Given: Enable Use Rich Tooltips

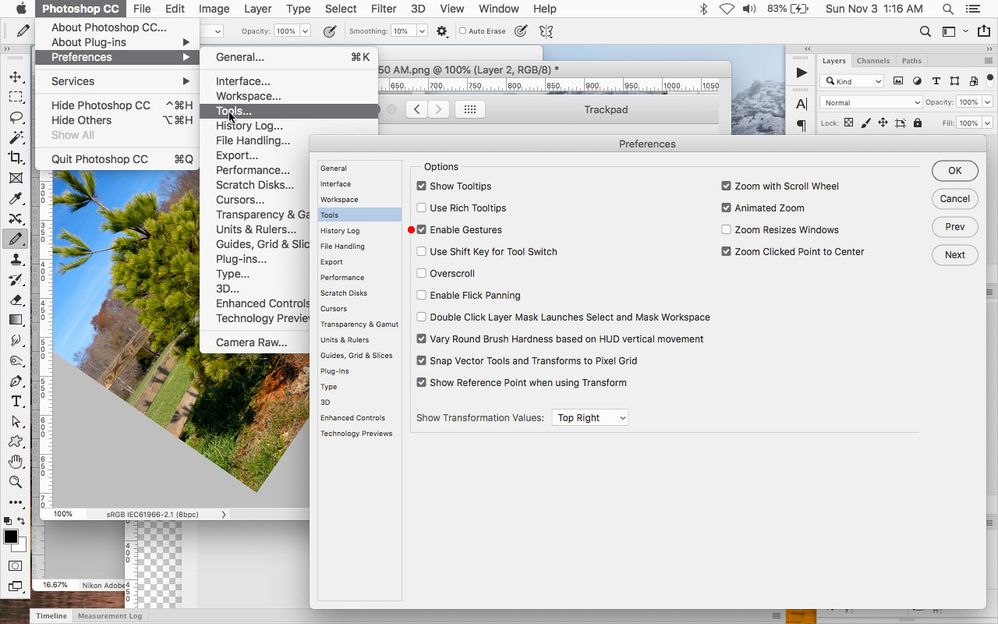Looking at the screenshot, I should (x=421, y=208).
